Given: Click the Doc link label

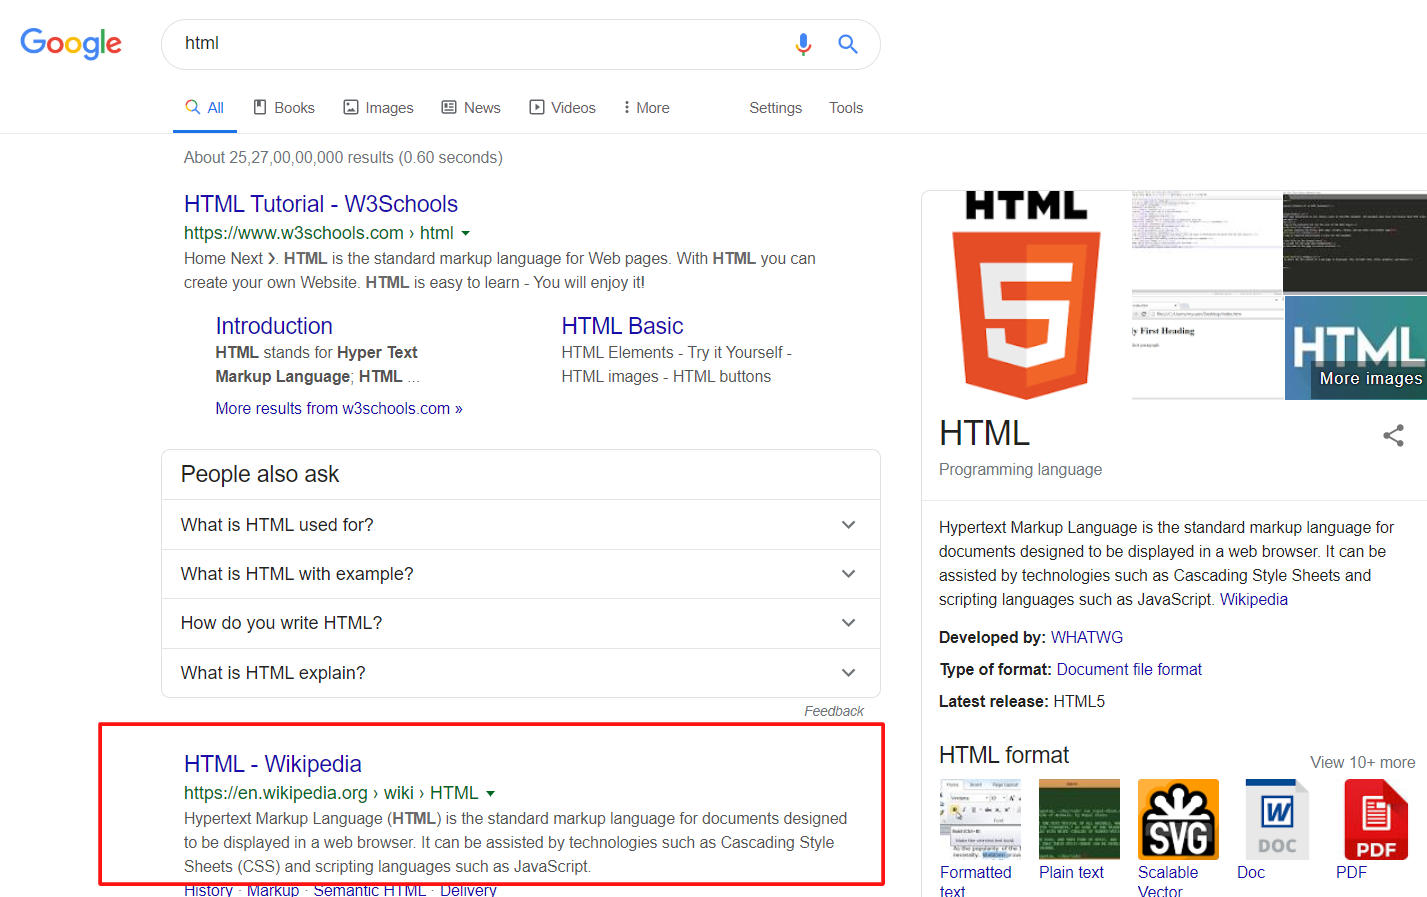Looking at the screenshot, I should (x=1251, y=872).
